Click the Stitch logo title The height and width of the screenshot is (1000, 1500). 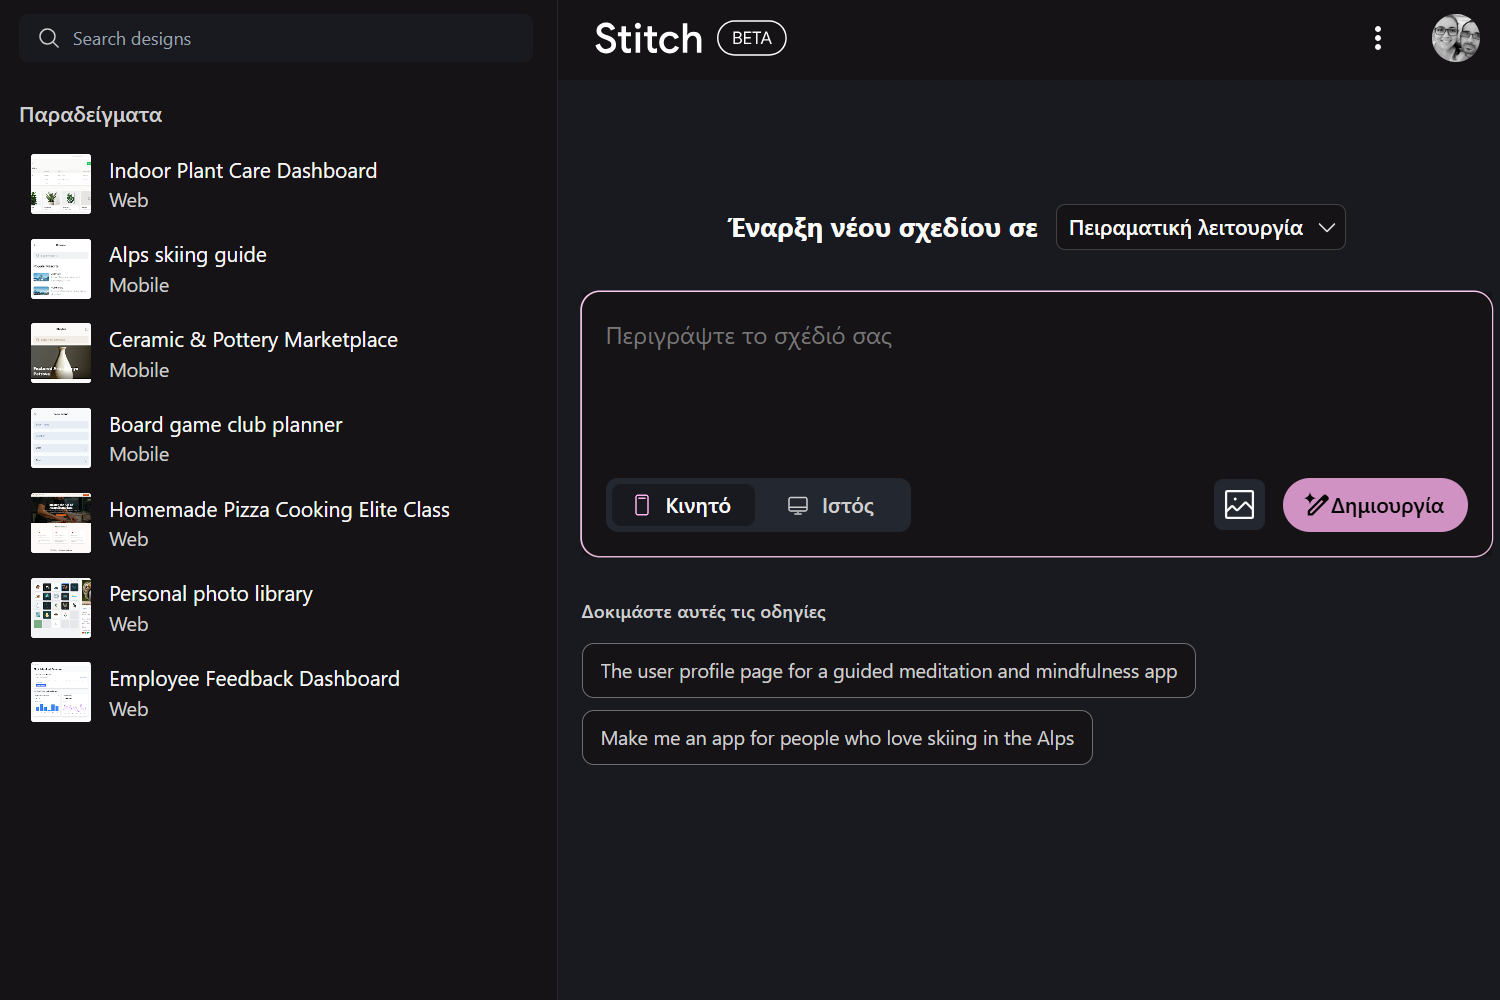pyautogui.click(x=648, y=39)
